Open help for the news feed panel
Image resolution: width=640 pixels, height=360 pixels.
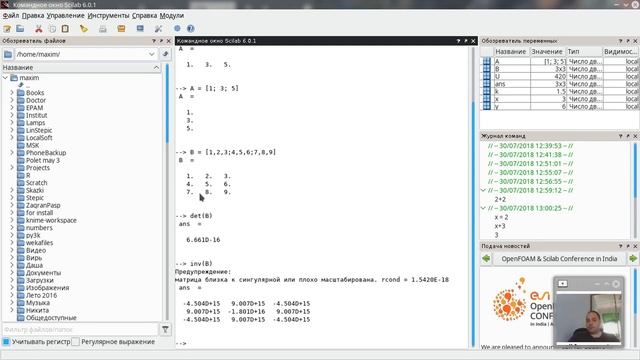(620, 246)
